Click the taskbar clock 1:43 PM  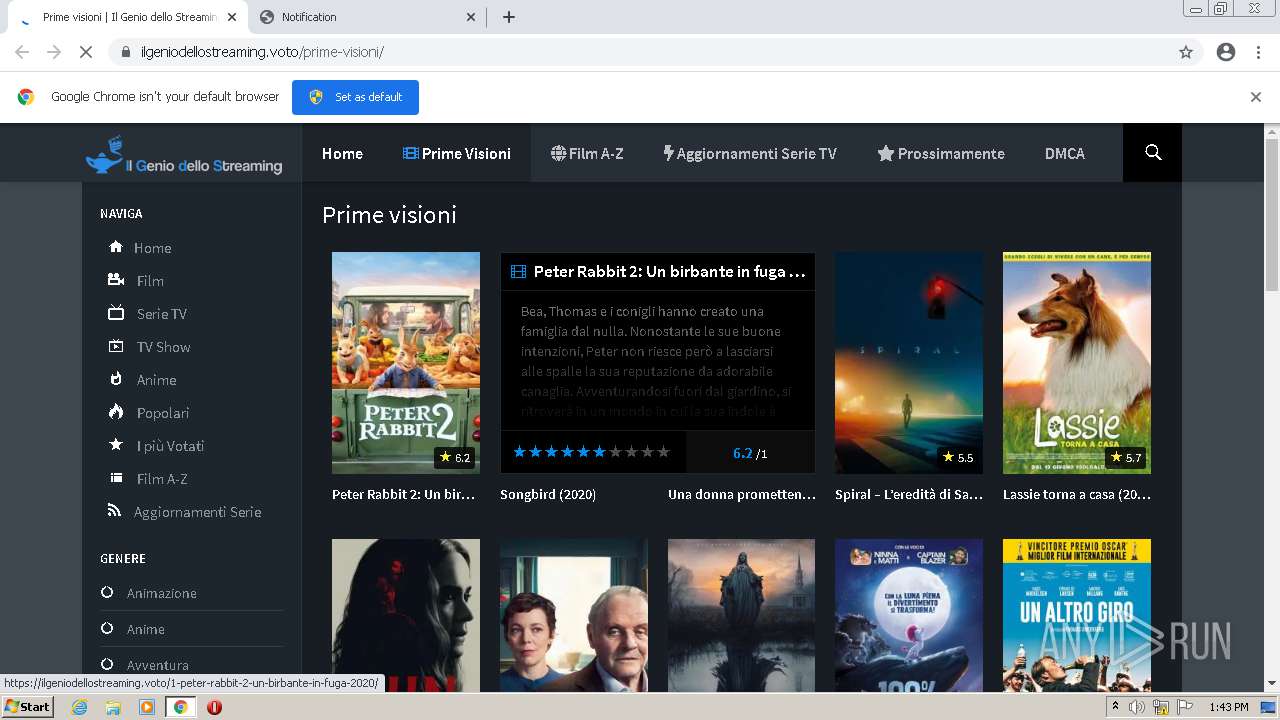[1228, 707]
